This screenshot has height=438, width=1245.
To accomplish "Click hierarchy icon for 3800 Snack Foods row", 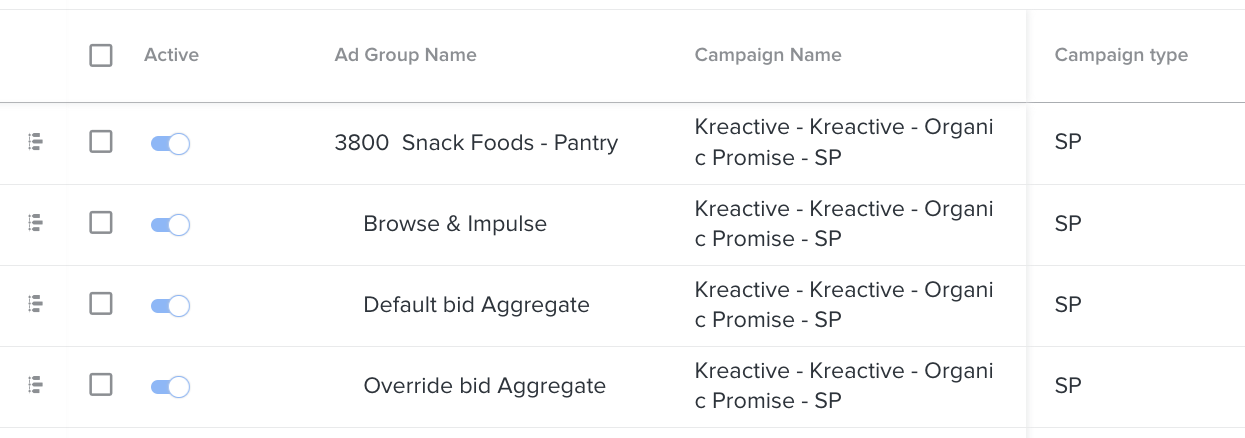I will coord(35,143).
